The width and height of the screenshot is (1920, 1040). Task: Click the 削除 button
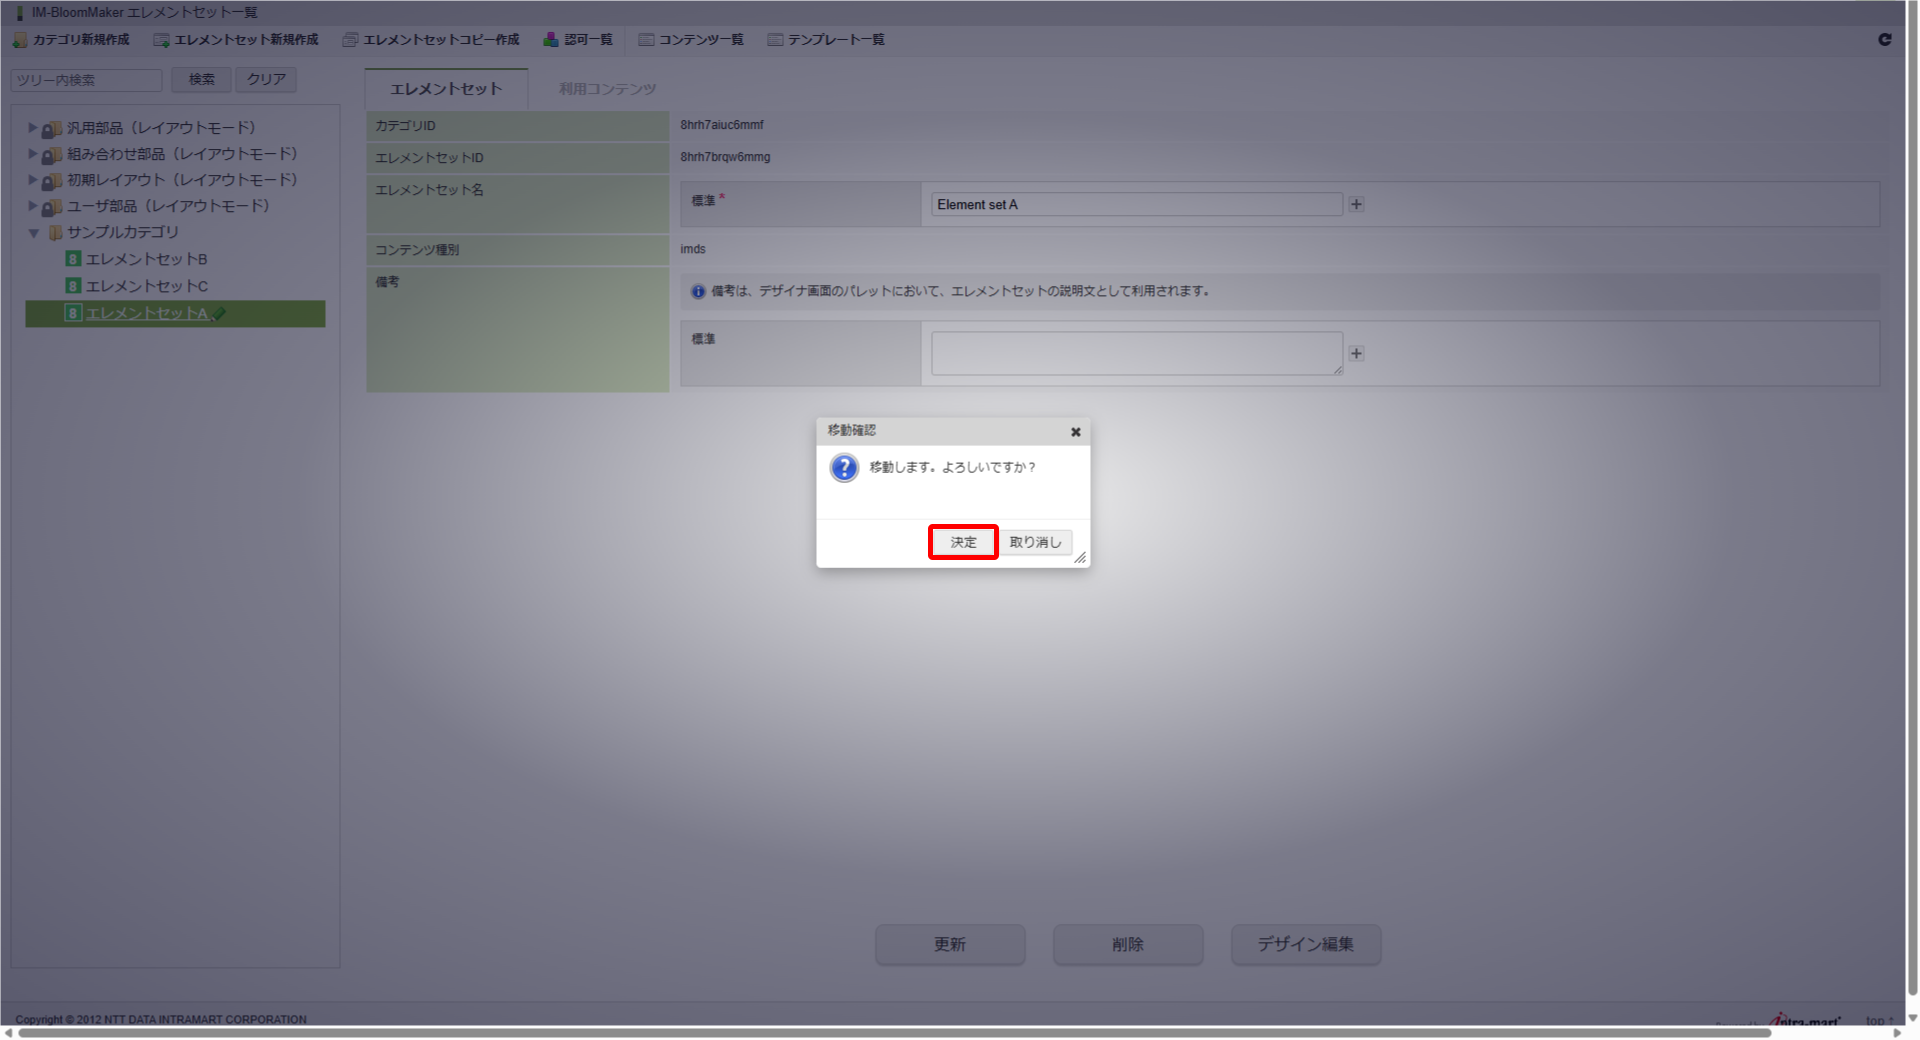click(1128, 944)
